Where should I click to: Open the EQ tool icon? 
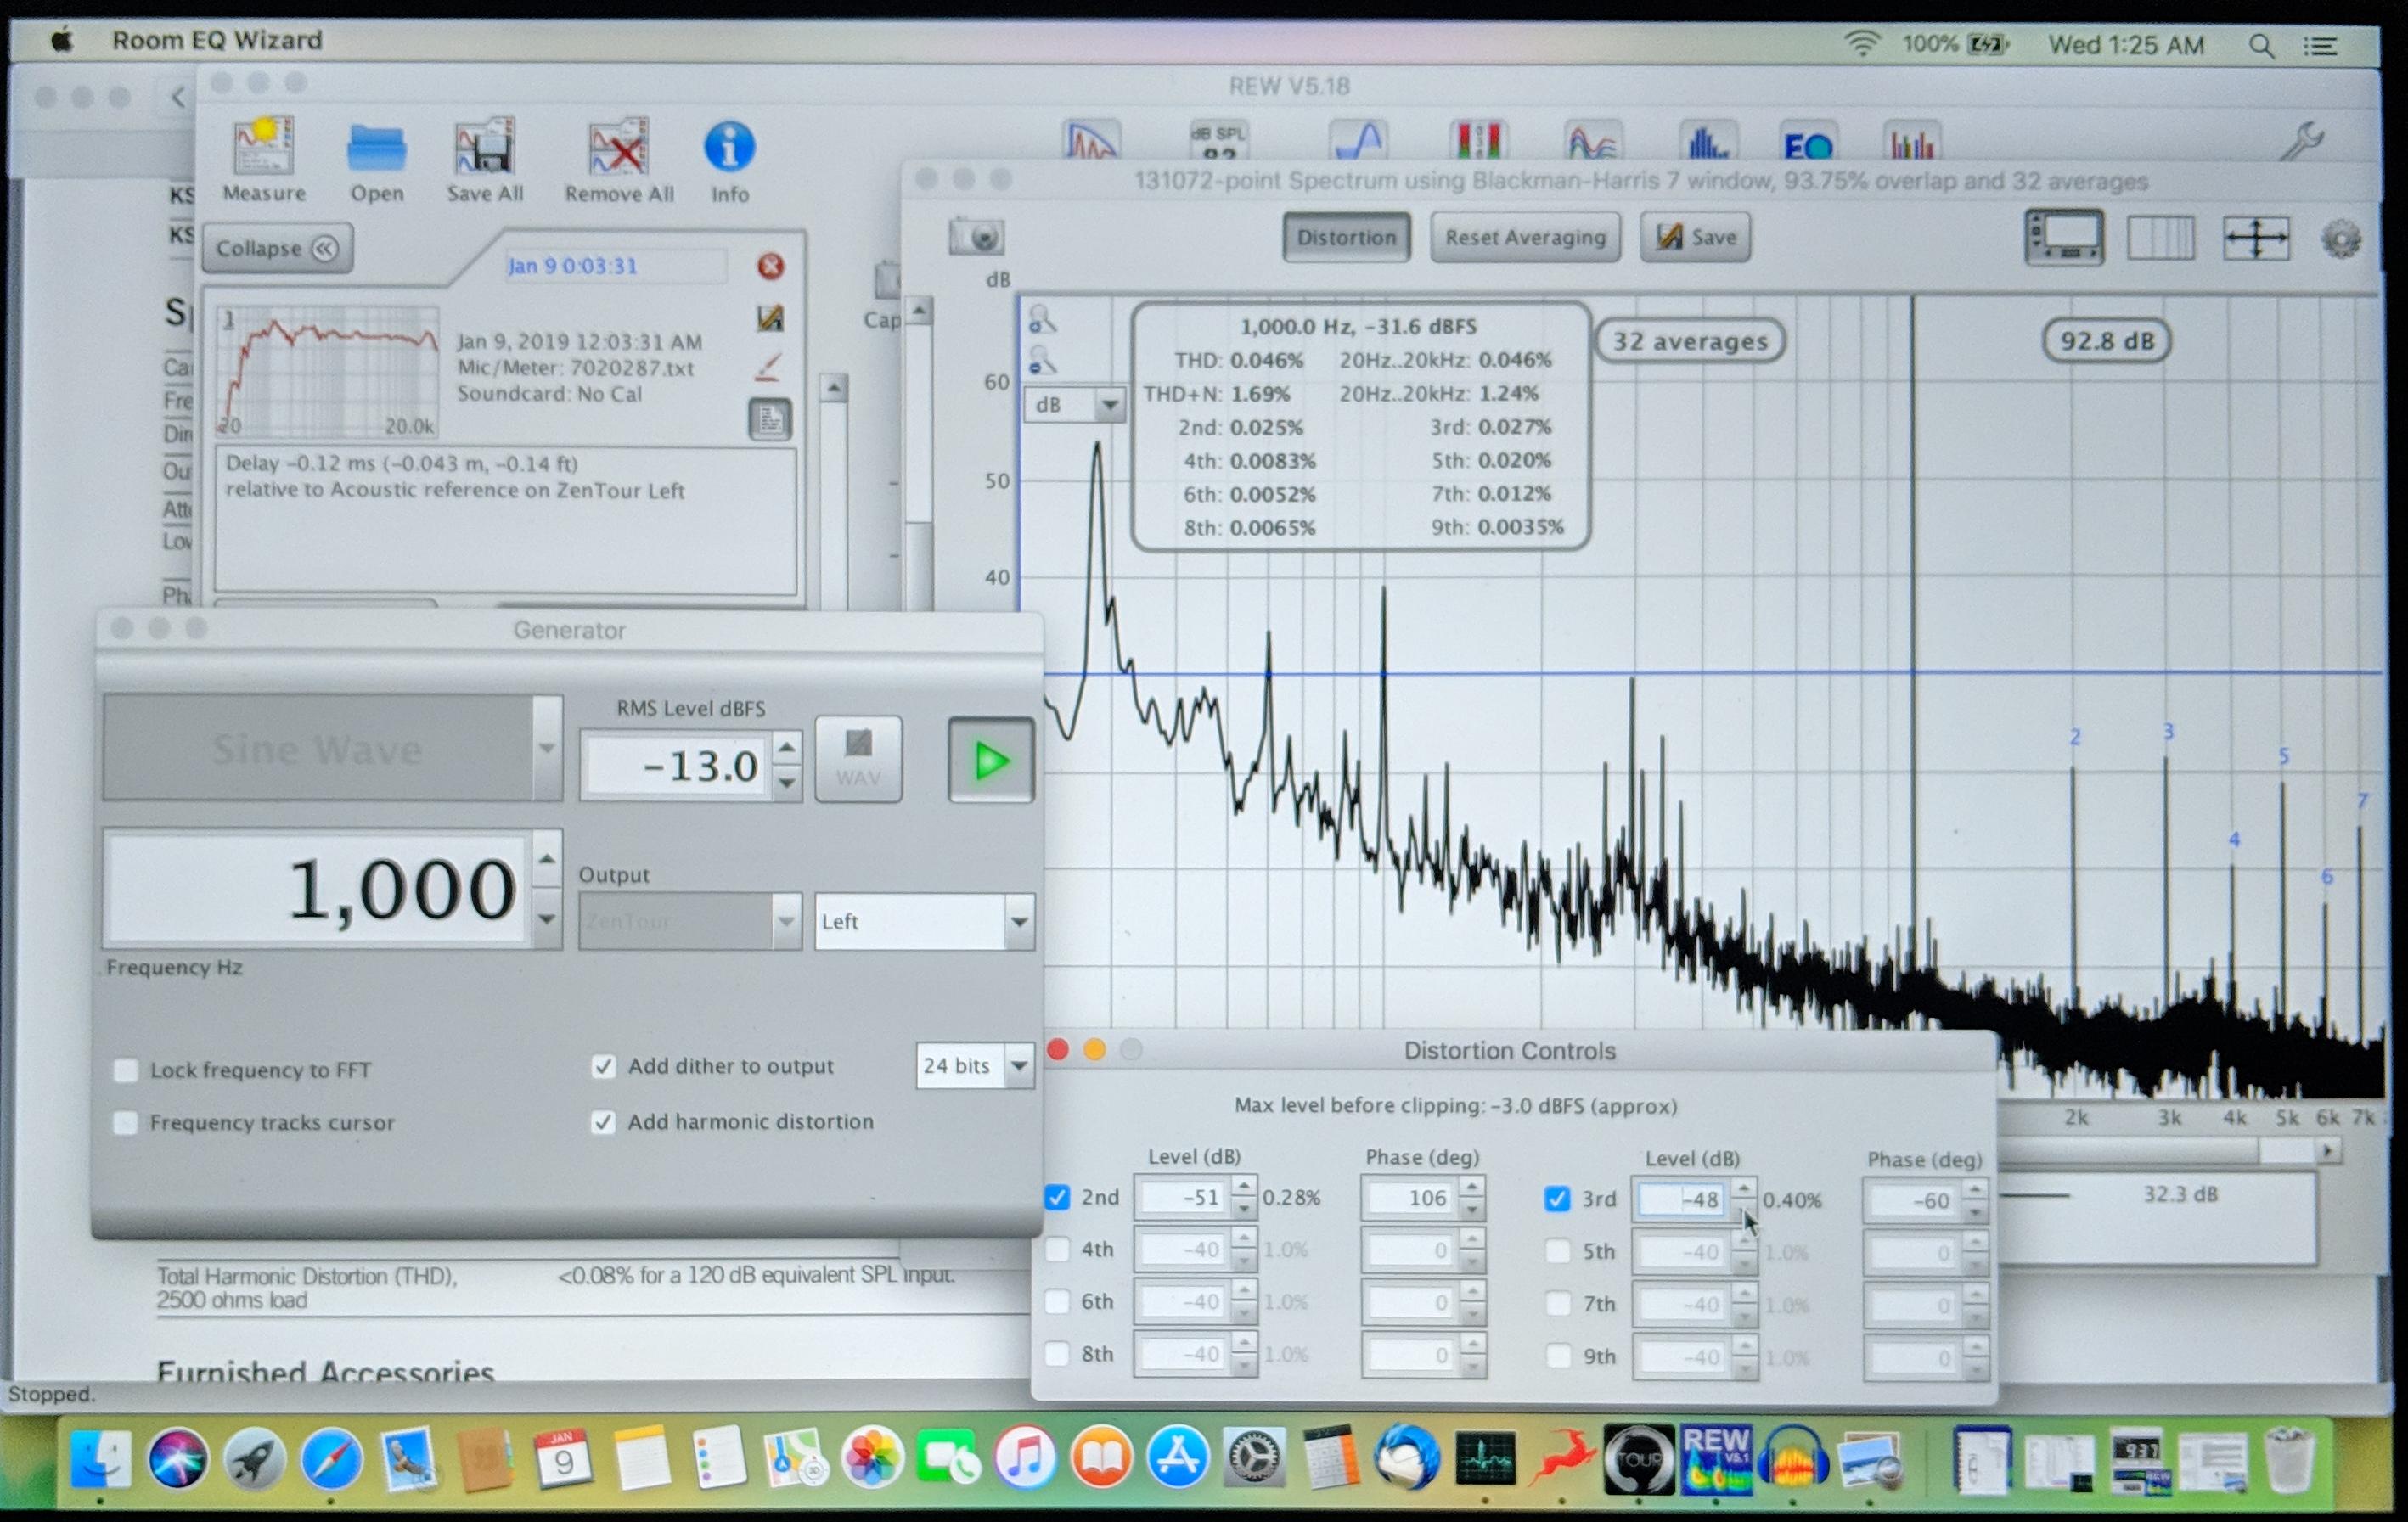pyautogui.click(x=1808, y=143)
